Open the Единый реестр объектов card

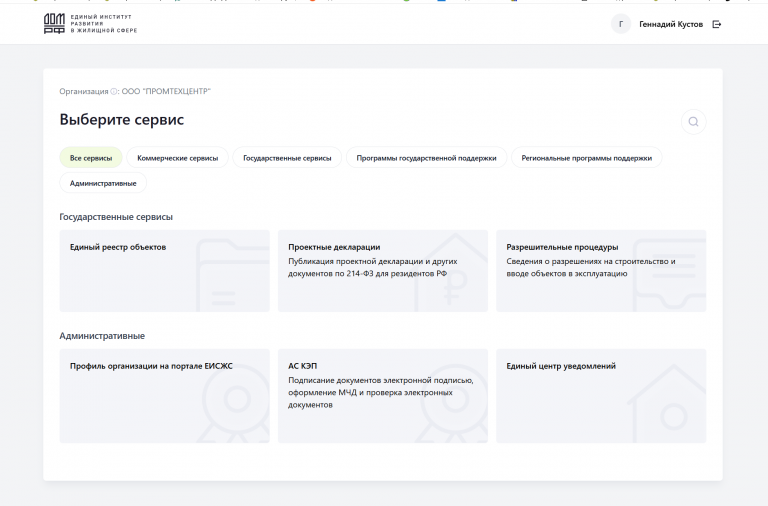pos(165,271)
